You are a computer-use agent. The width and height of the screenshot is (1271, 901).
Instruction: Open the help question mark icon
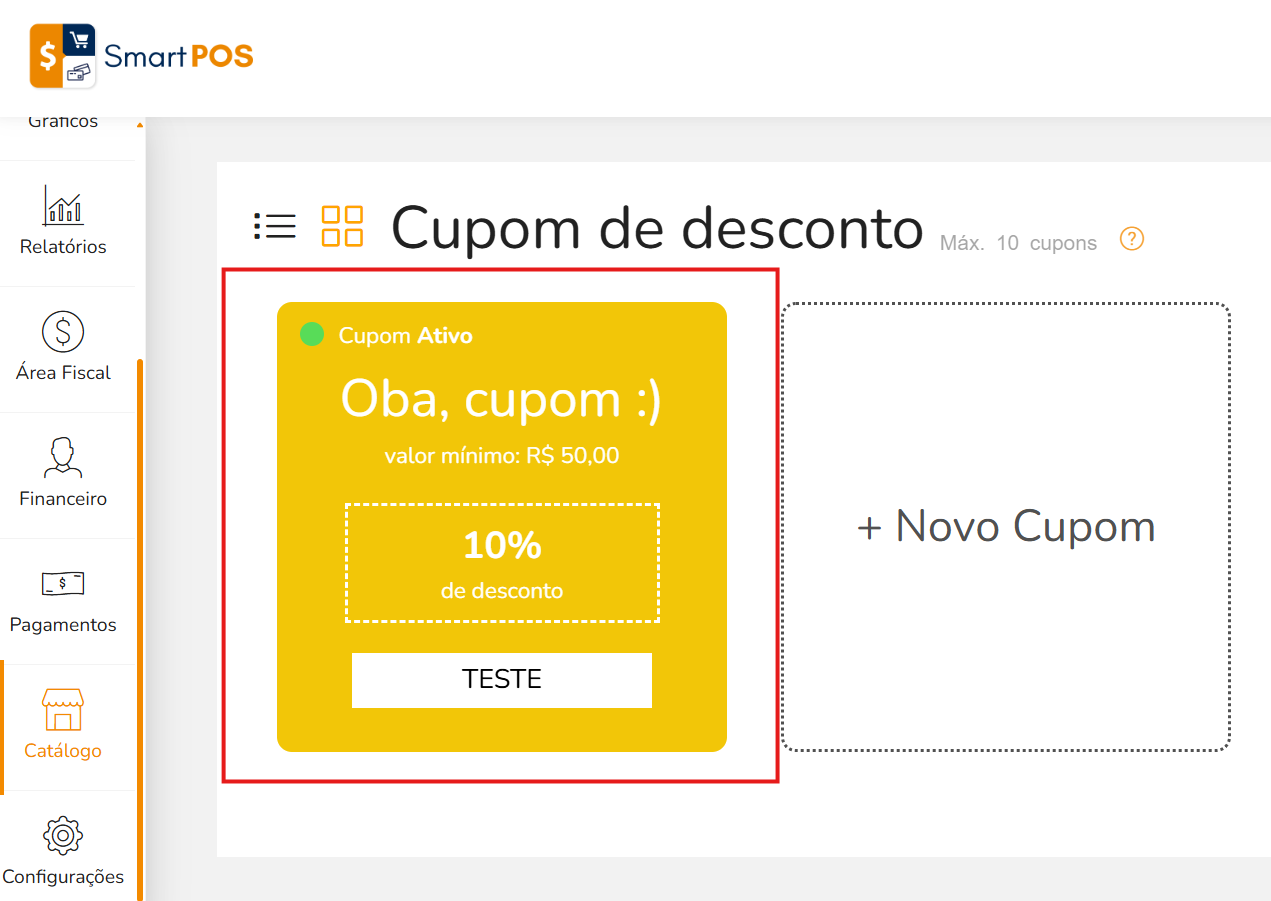pyautogui.click(x=1131, y=240)
